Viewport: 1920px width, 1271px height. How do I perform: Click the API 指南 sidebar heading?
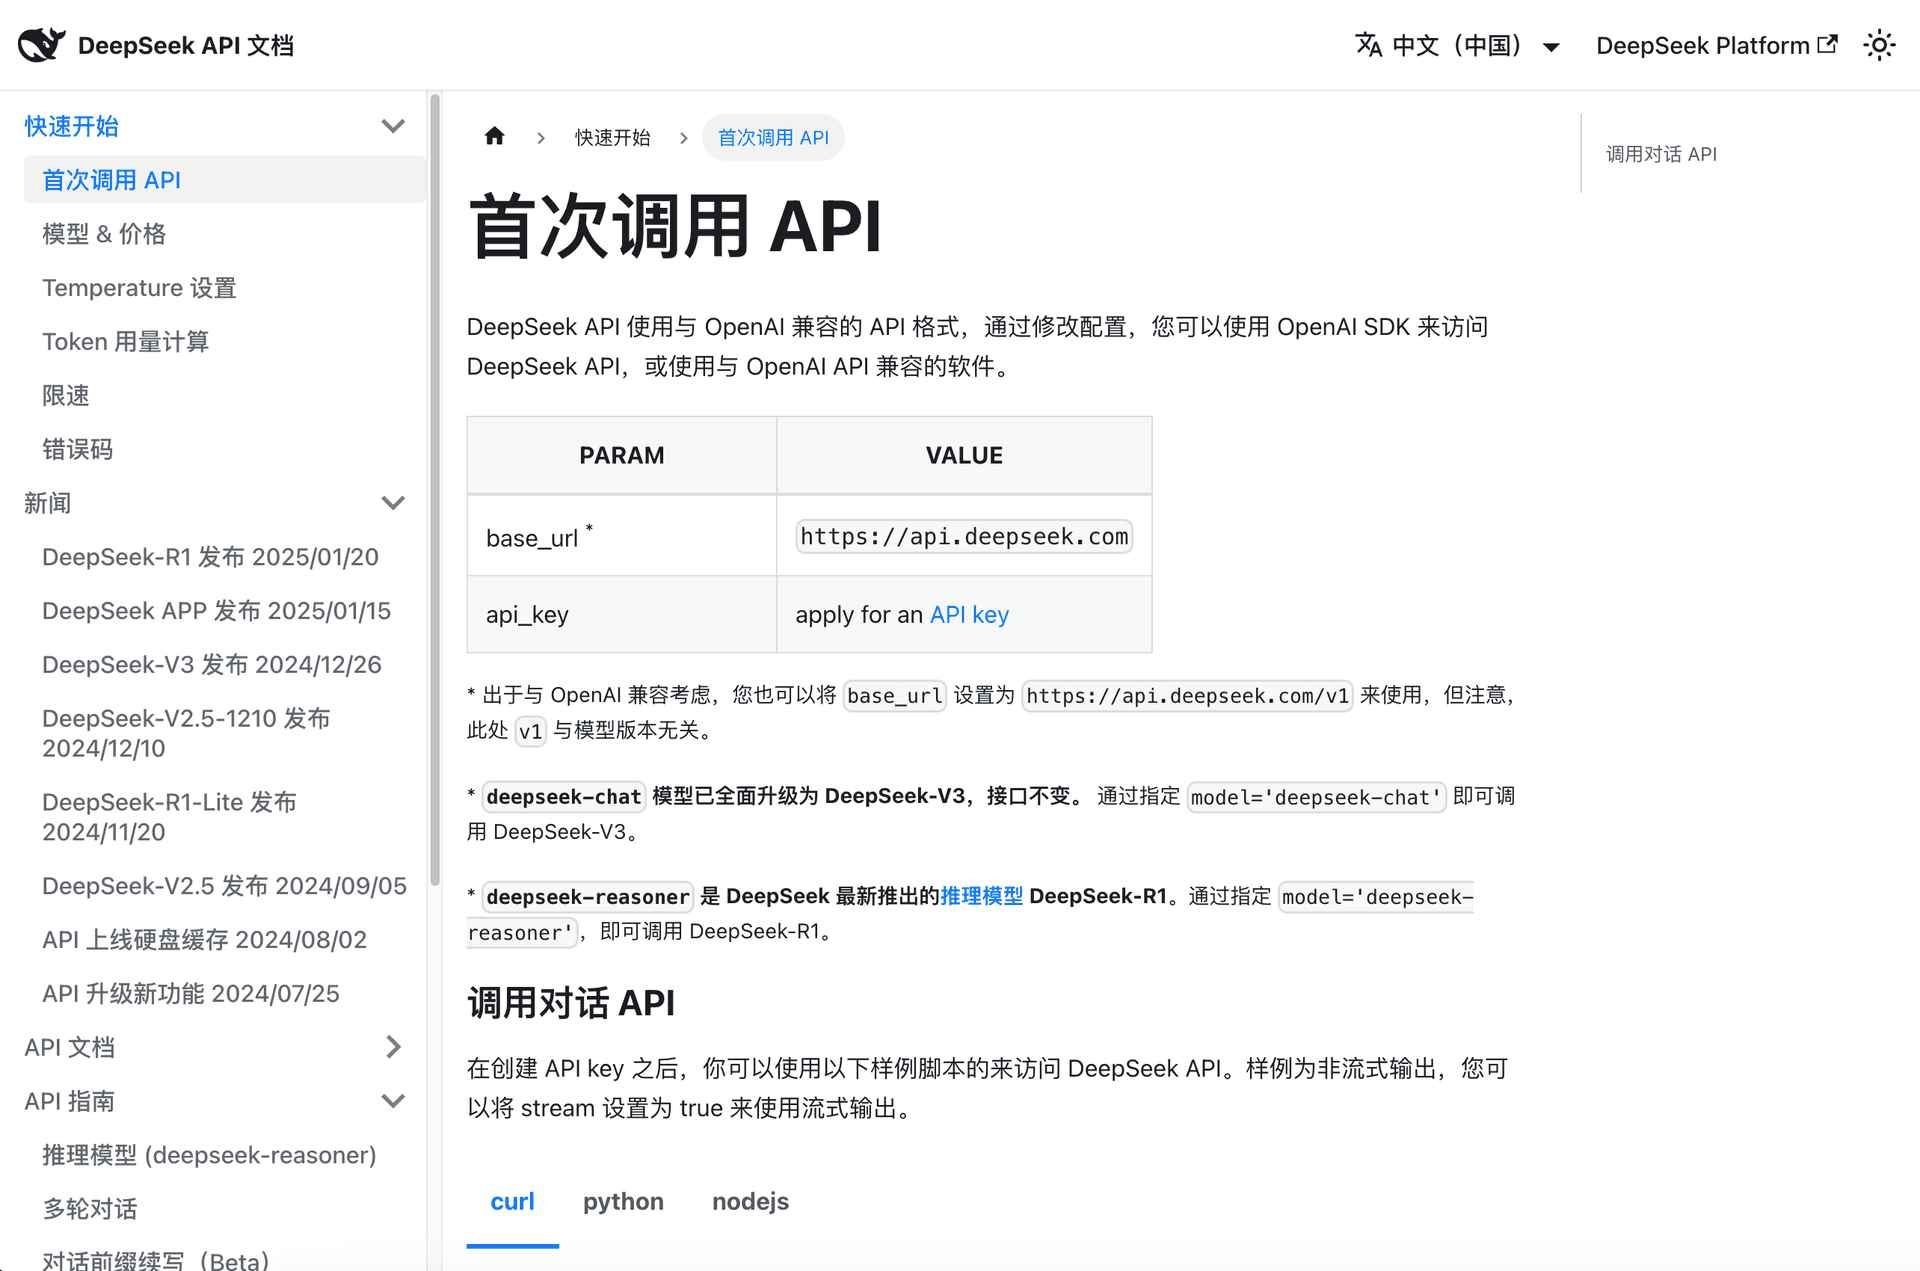pyautogui.click(x=70, y=1101)
